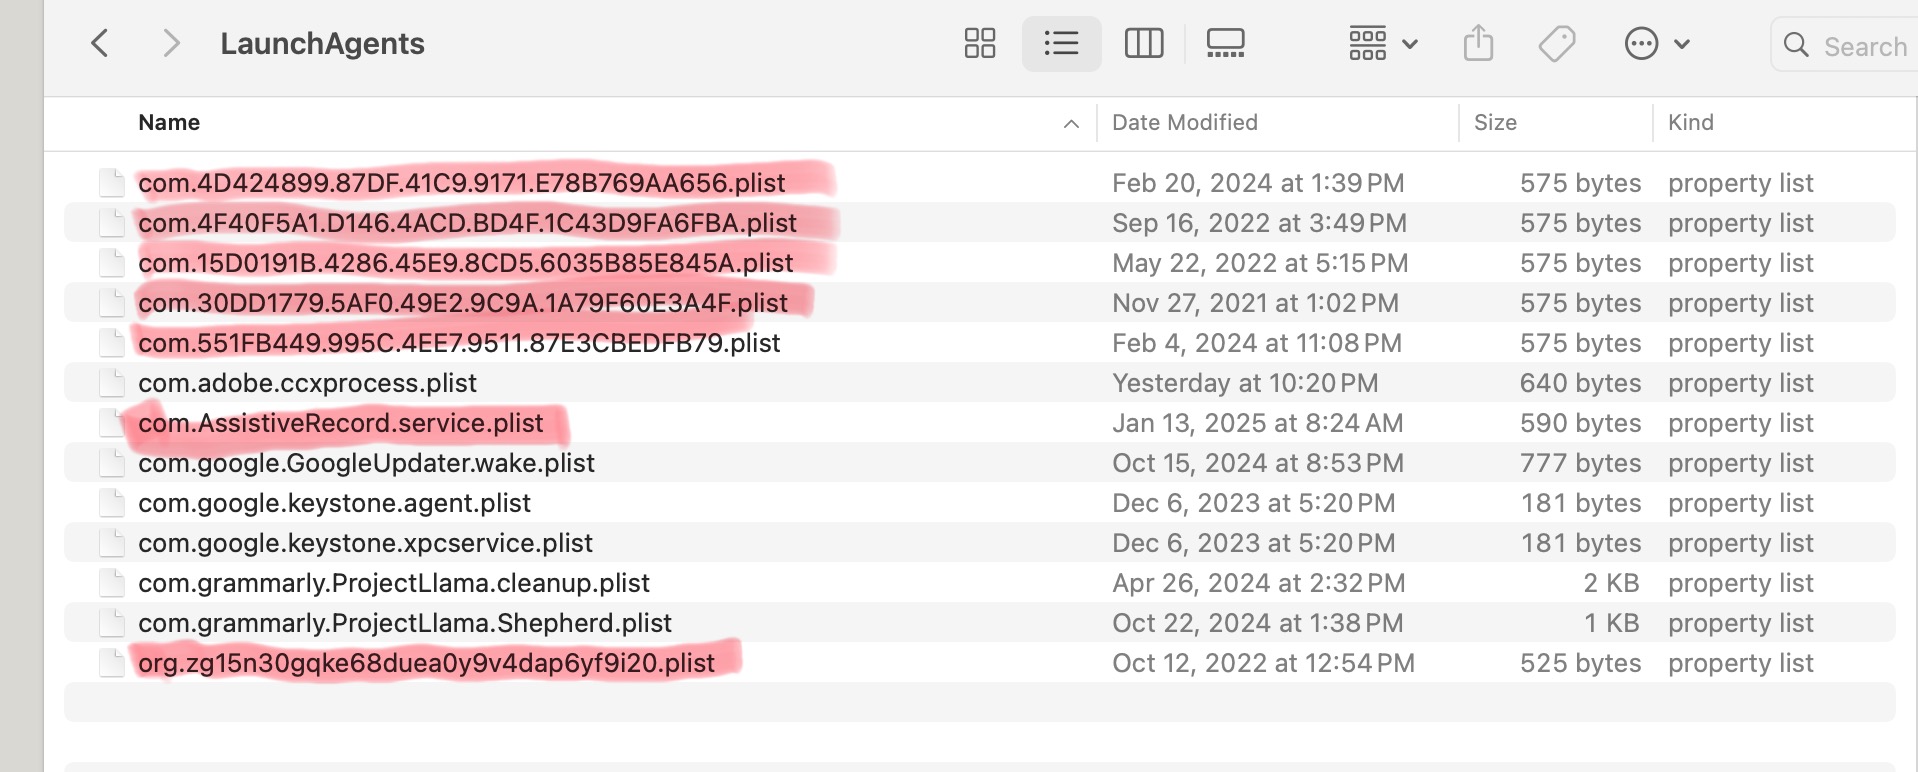
Task: Select com.google.GoogleUpdater.wake.plist file
Action: [x=366, y=463]
